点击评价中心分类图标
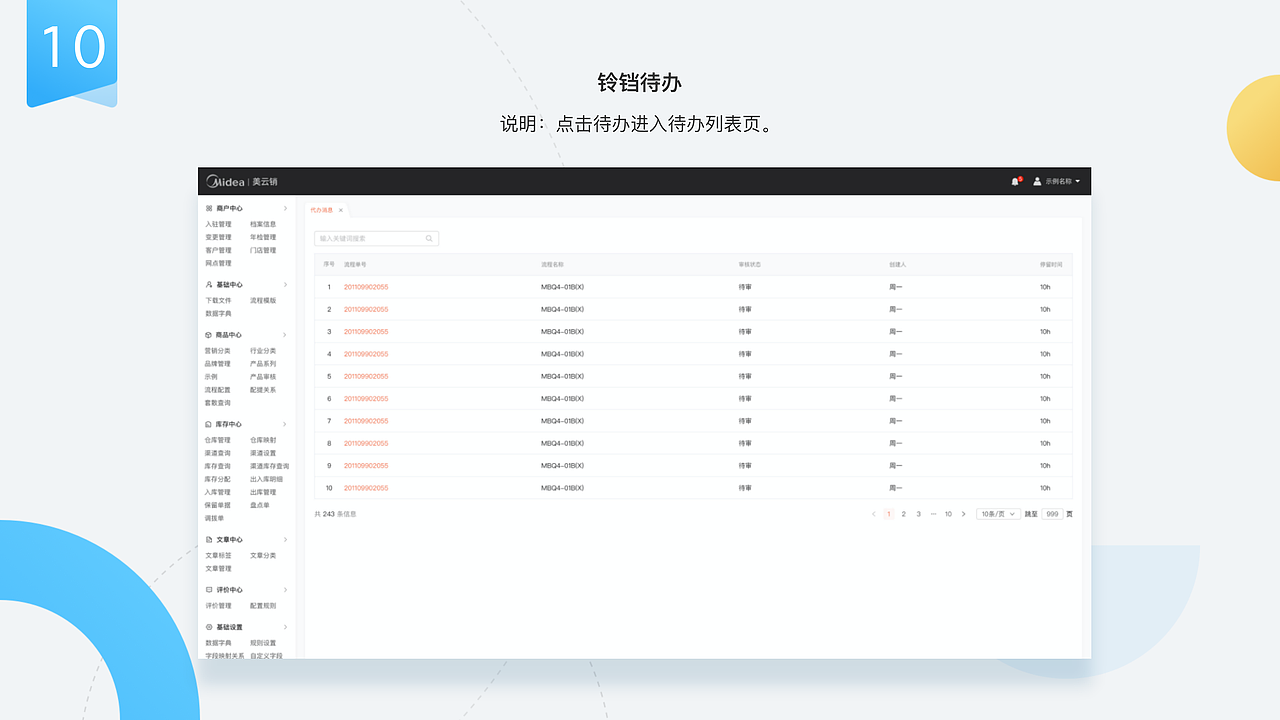1280x720 pixels. coord(210,589)
